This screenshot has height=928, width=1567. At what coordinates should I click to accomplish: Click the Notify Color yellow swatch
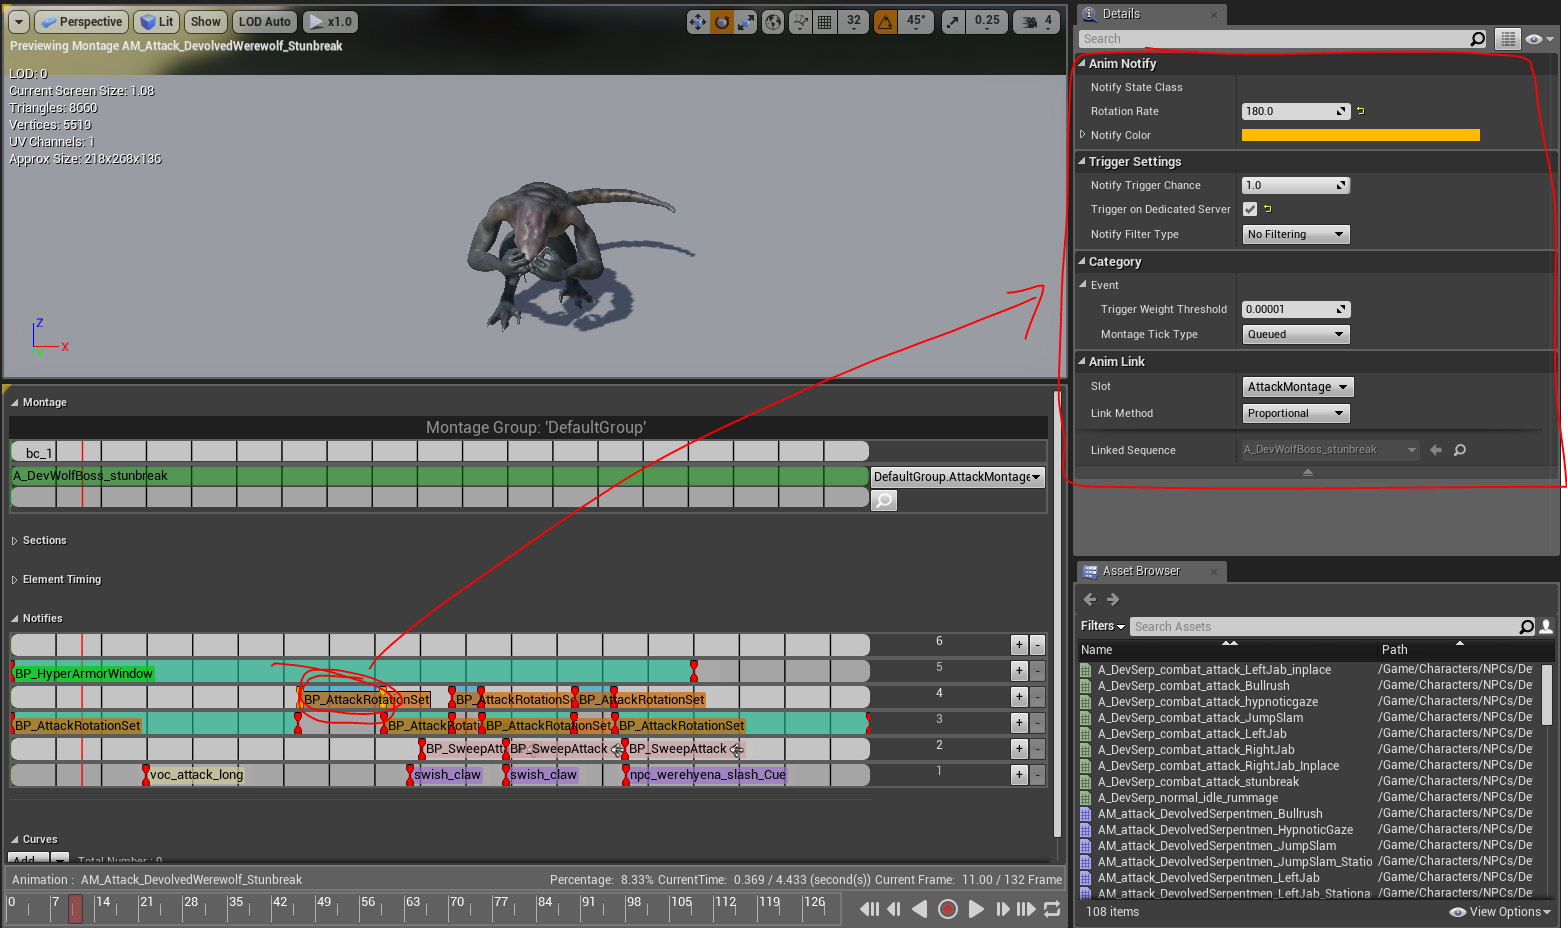click(1360, 135)
